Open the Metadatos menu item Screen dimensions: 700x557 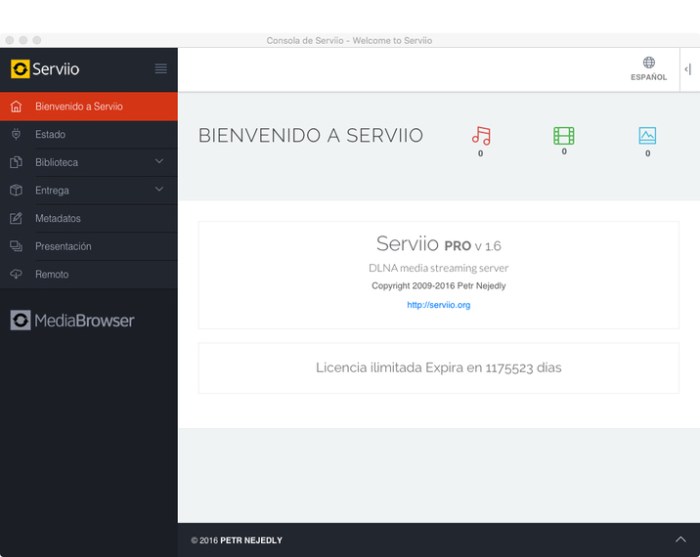[x=89, y=218]
